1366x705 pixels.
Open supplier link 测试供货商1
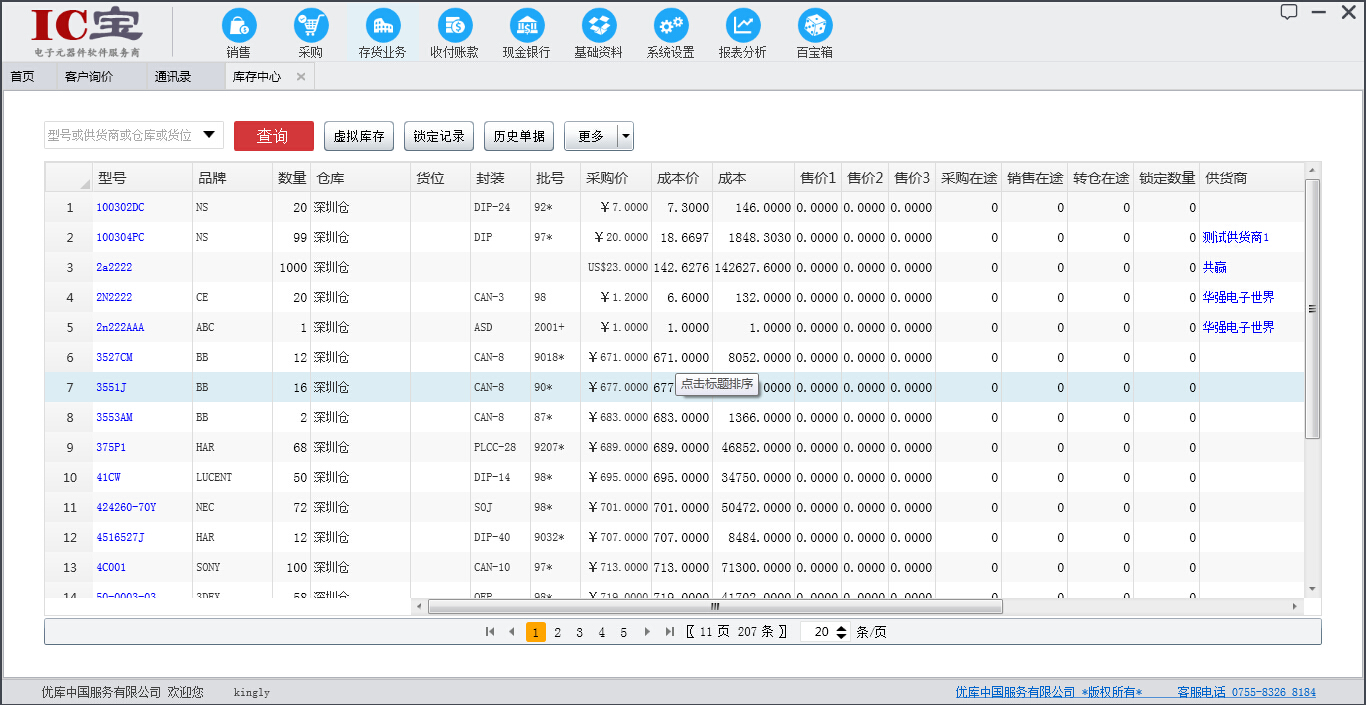pos(1236,238)
